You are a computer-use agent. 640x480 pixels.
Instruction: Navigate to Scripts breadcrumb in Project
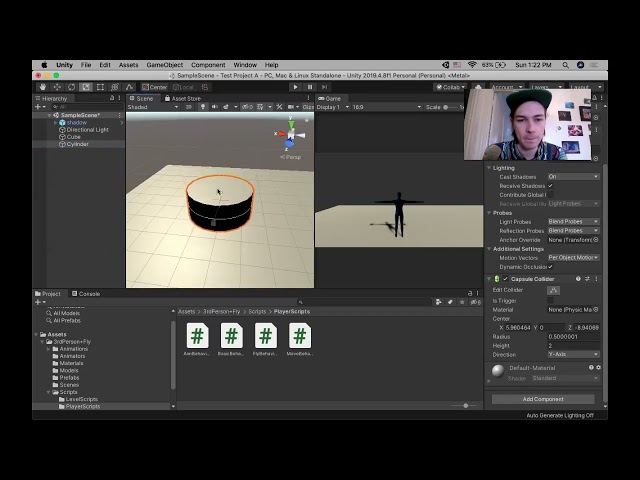(x=257, y=311)
